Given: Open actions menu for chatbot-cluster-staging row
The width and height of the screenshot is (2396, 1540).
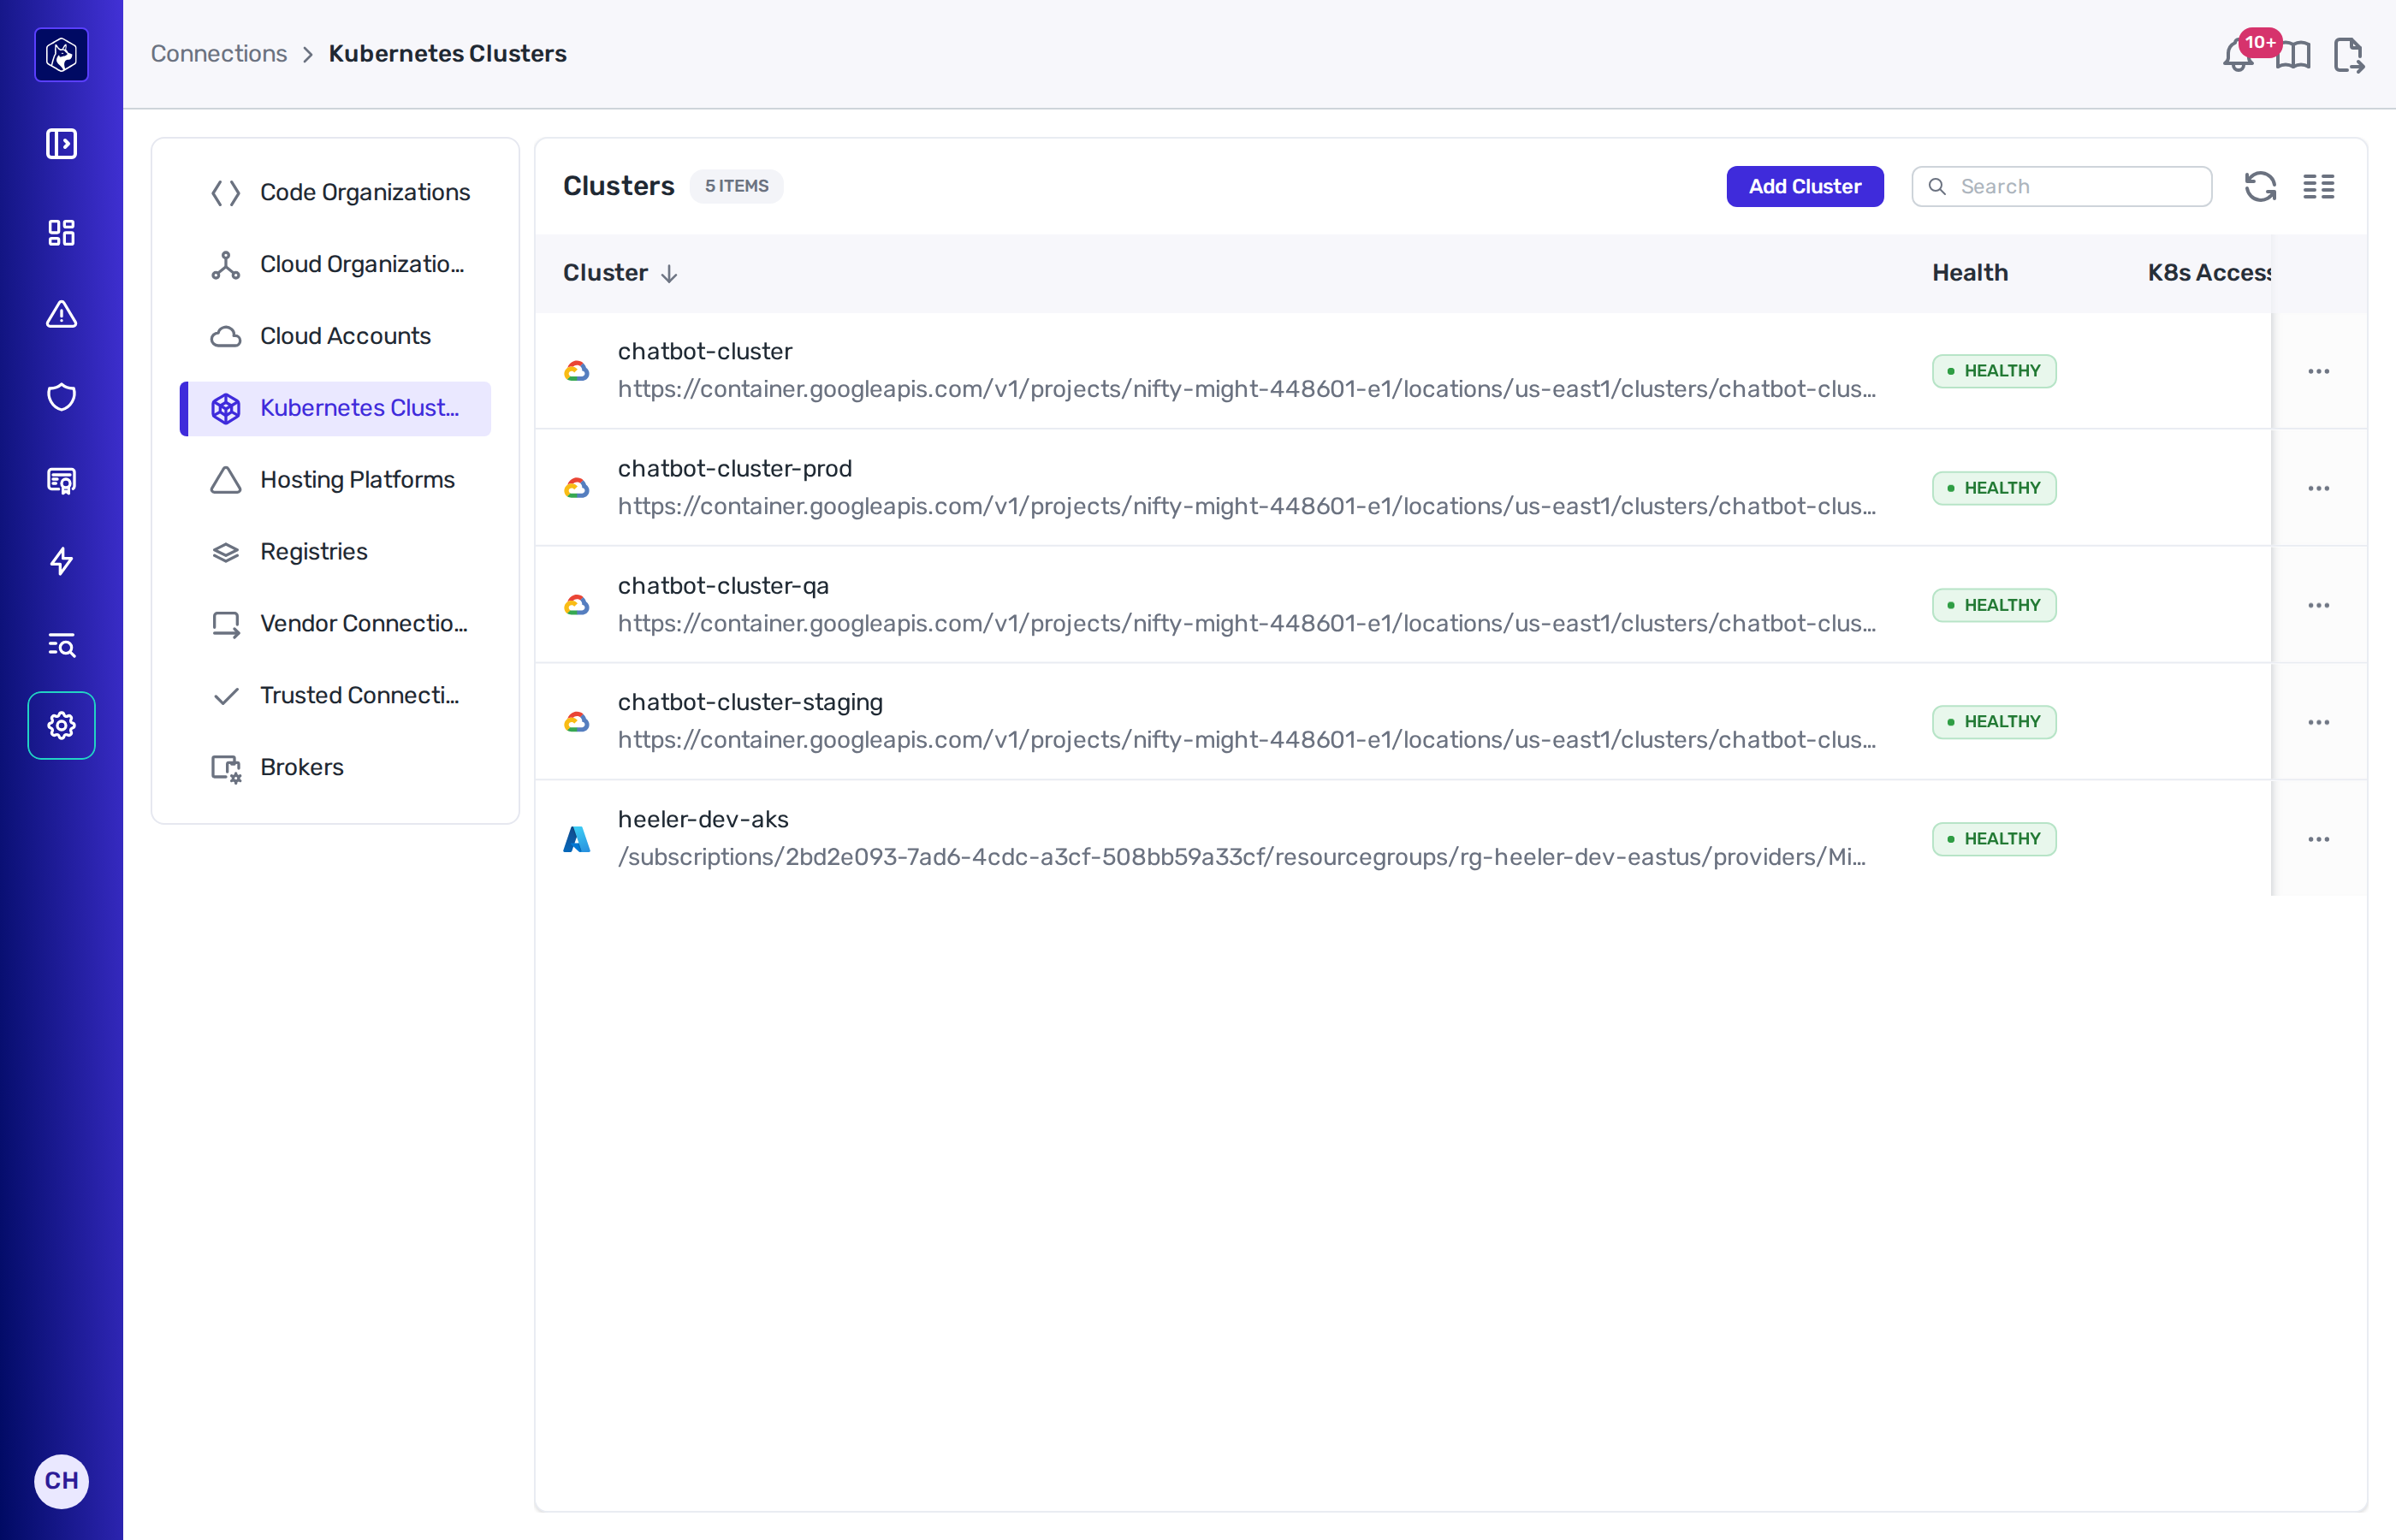Looking at the screenshot, I should [2318, 722].
